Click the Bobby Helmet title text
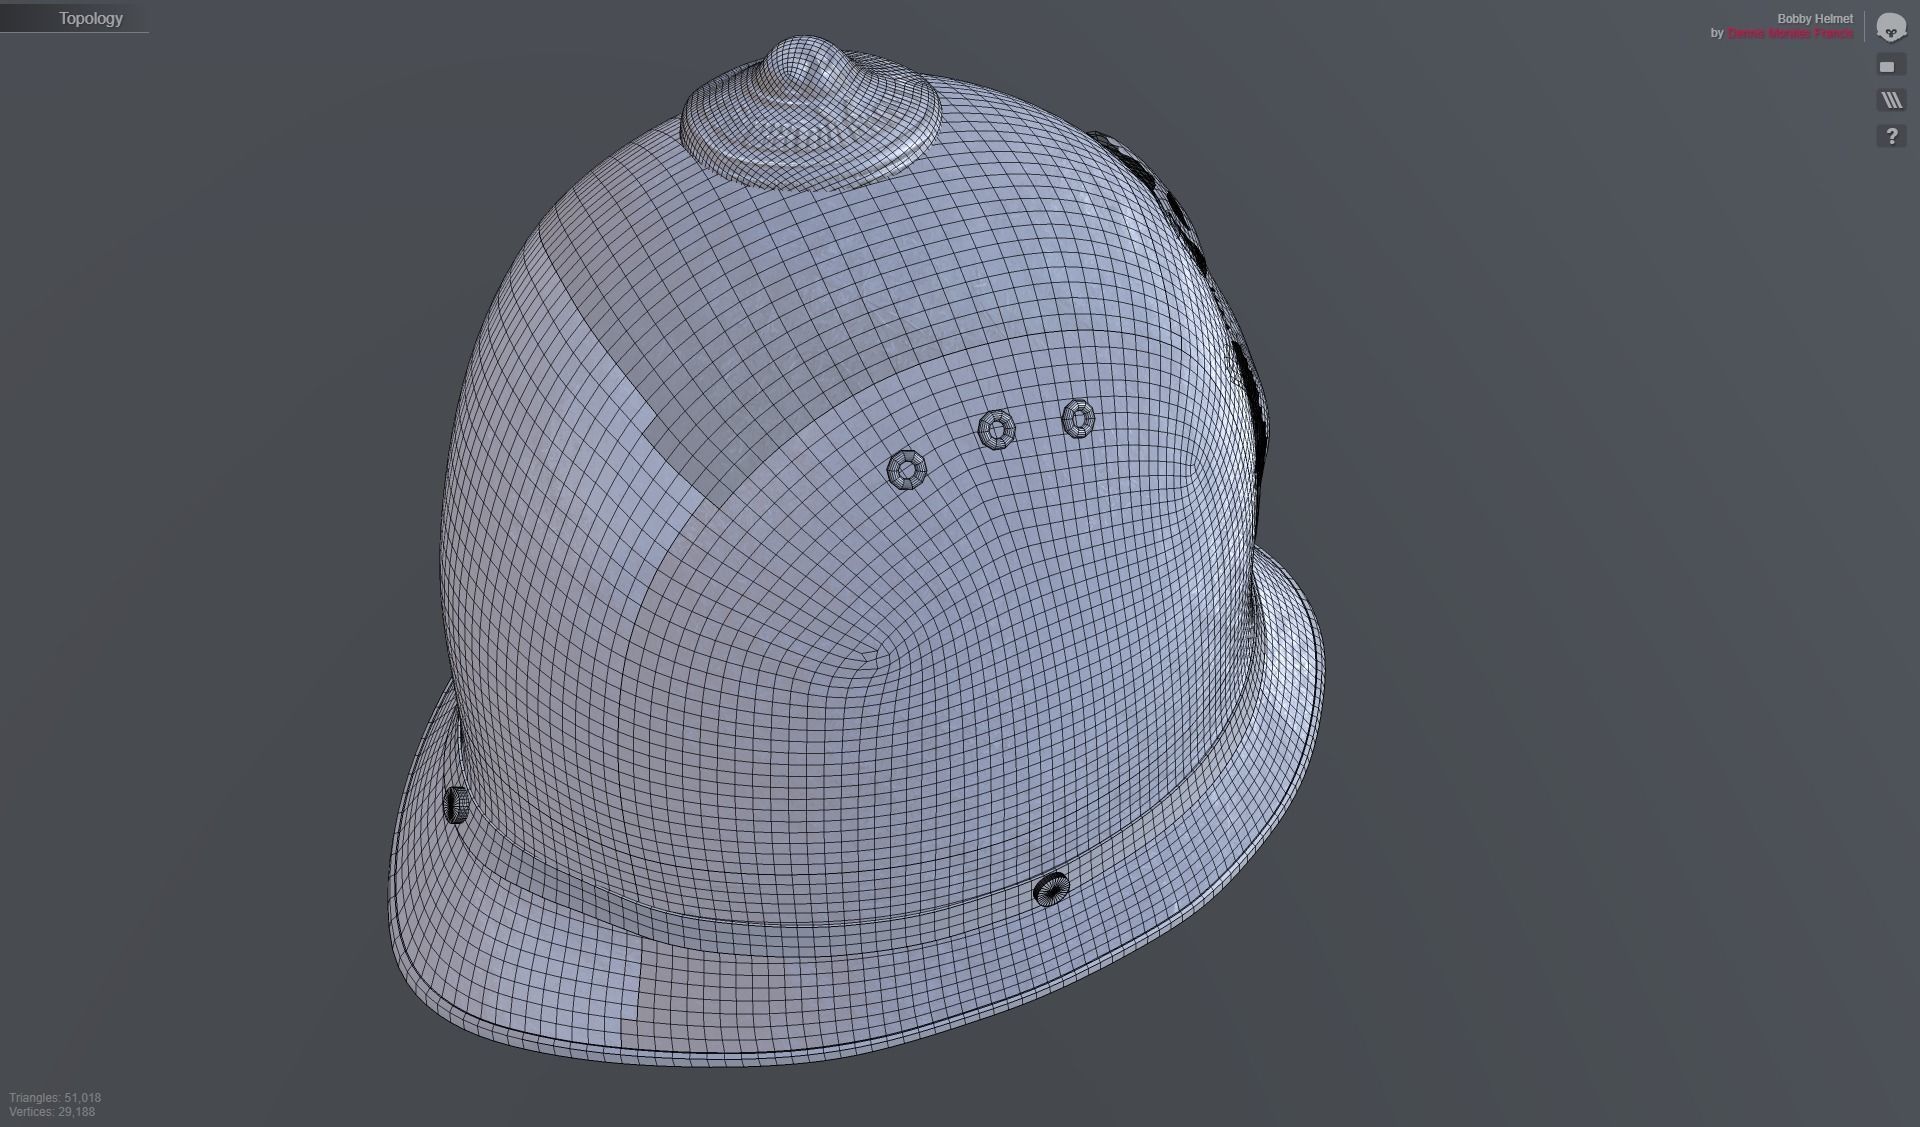Screen dimensions: 1920x1127 coord(1814,19)
